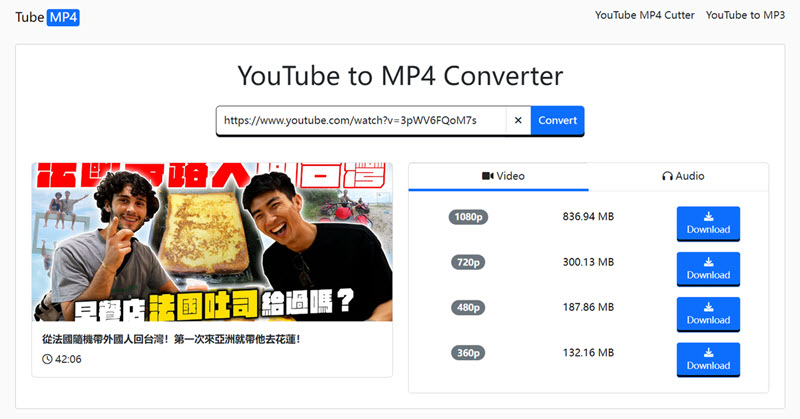Click the video thumbnail preview image

coord(212,242)
